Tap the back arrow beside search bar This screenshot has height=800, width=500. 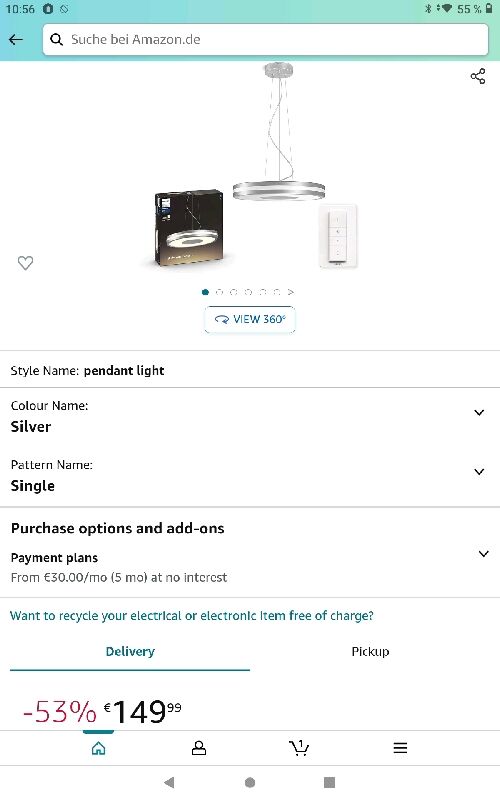click(16, 39)
